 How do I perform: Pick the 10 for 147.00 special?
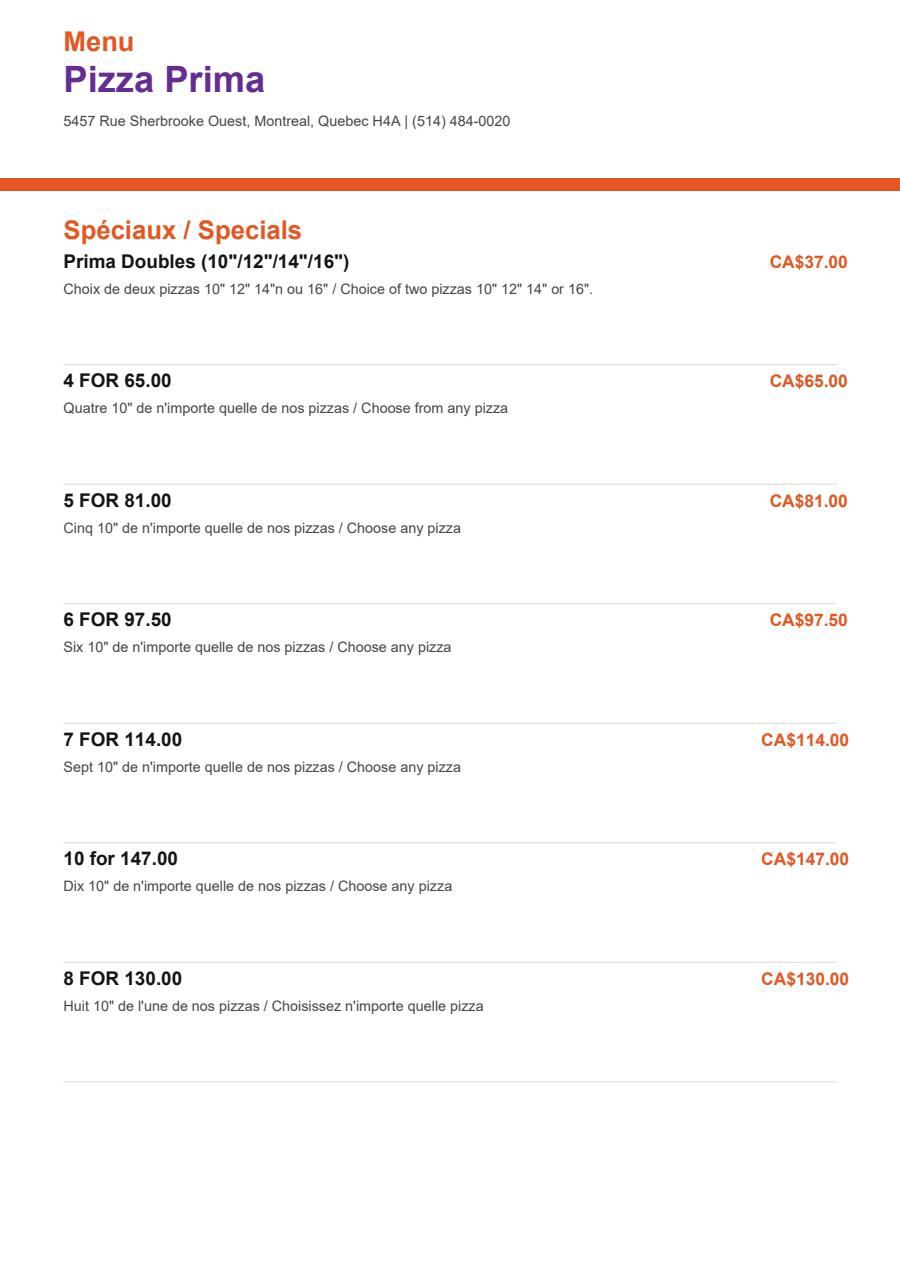click(x=121, y=859)
